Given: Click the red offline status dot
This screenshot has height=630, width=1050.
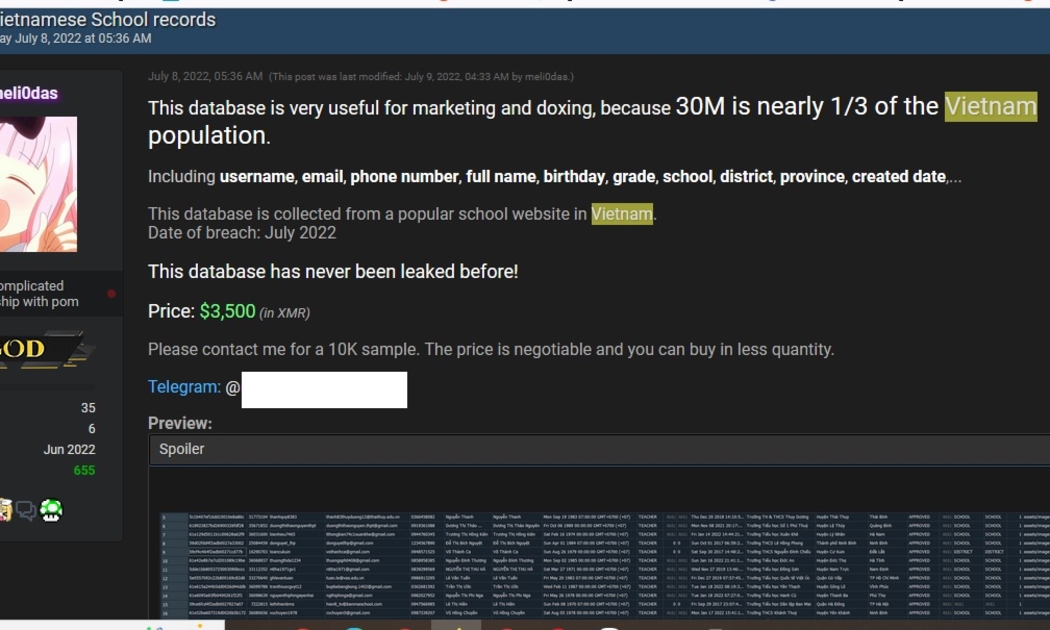Looking at the screenshot, I should 111,293.
